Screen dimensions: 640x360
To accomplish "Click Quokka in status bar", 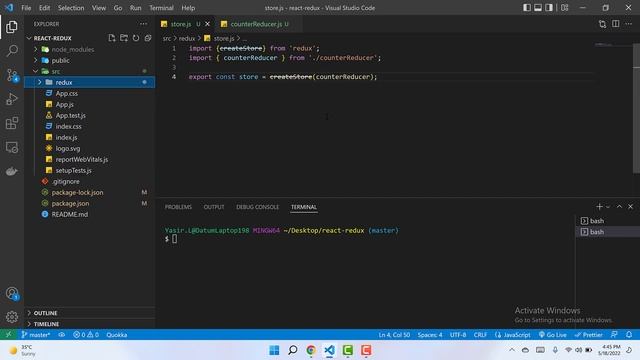I will 117,335.
